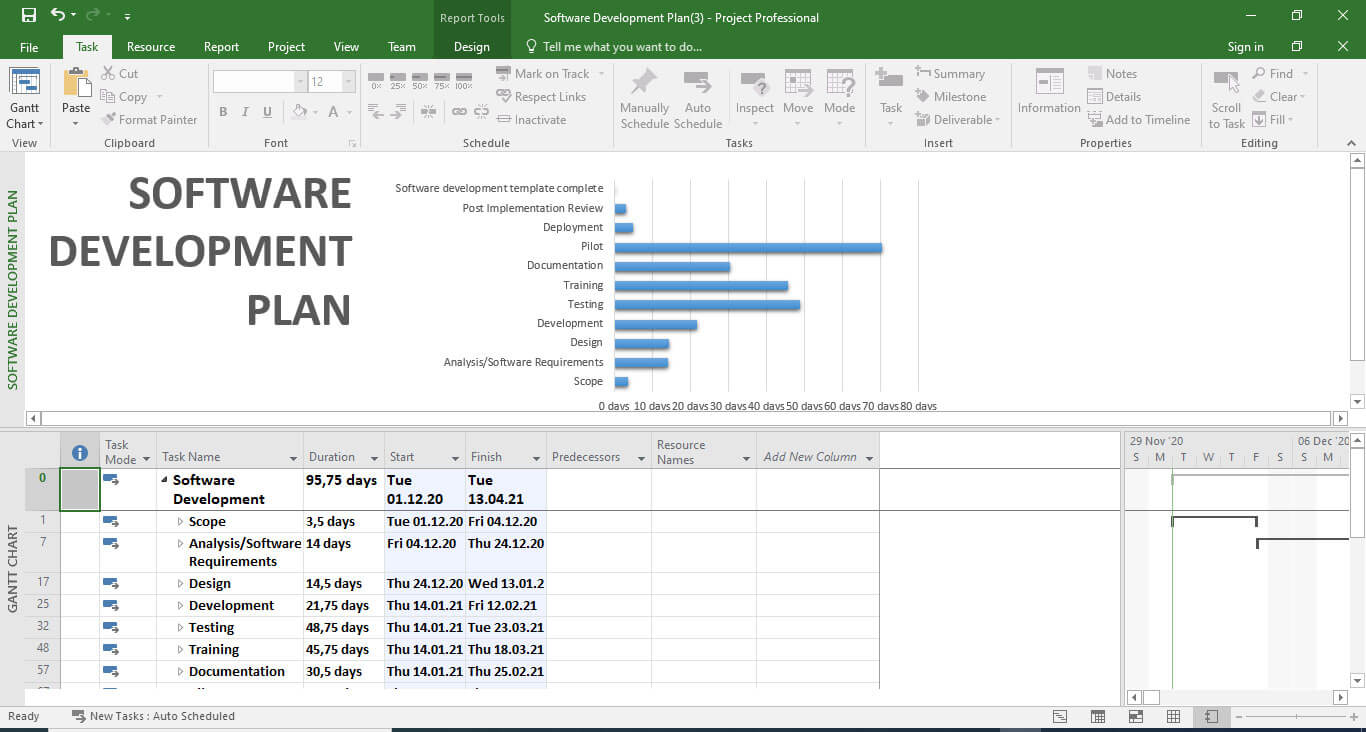Open the Mark on Track dropdown arrow
The image size is (1366, 732).
(x=600, y=74)
